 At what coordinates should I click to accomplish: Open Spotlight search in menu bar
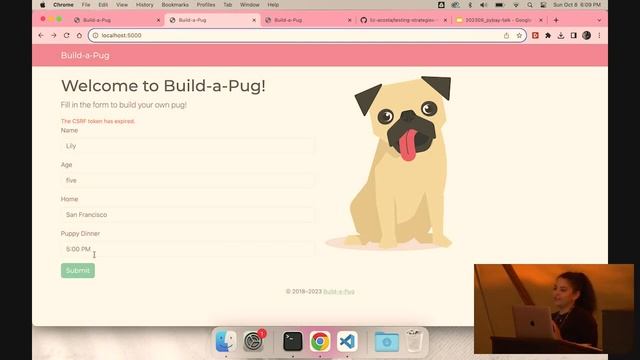(530, 5)
